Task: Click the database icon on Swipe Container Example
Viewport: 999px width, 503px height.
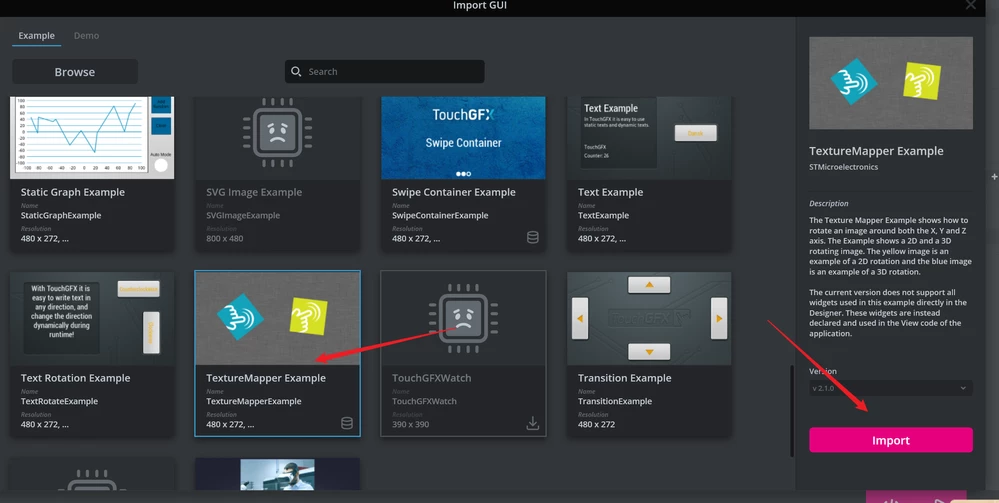Action: 533,237
